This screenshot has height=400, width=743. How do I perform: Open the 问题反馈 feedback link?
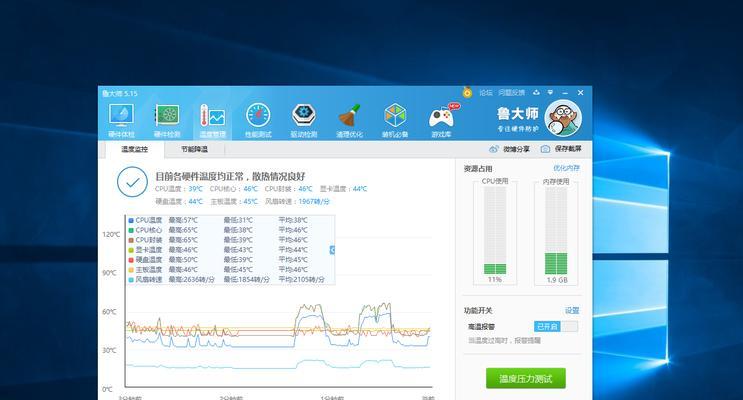[511, 92]
